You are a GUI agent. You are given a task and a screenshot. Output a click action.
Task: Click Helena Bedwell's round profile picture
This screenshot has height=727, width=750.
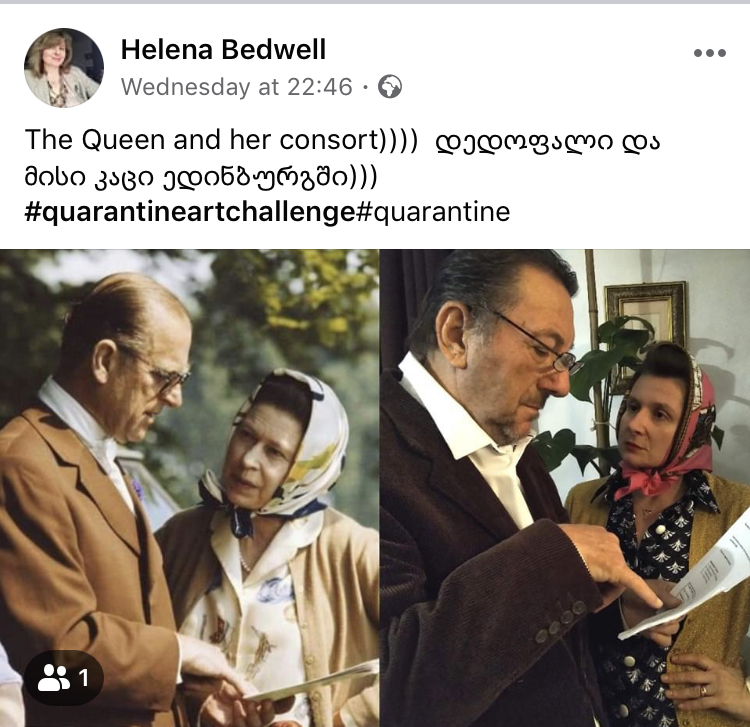point(64,67)
